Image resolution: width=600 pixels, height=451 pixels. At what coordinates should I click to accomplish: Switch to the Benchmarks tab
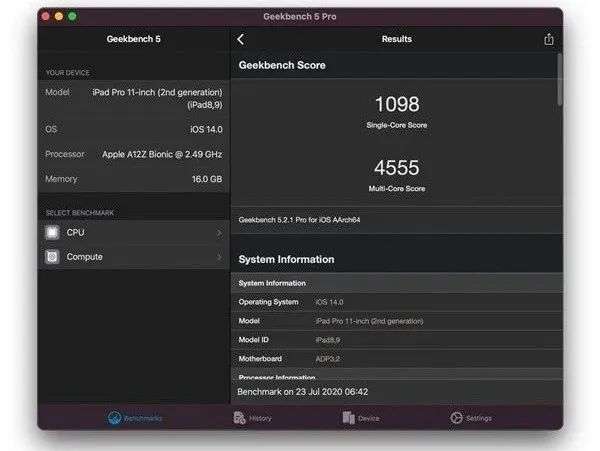tap(134, 418)
